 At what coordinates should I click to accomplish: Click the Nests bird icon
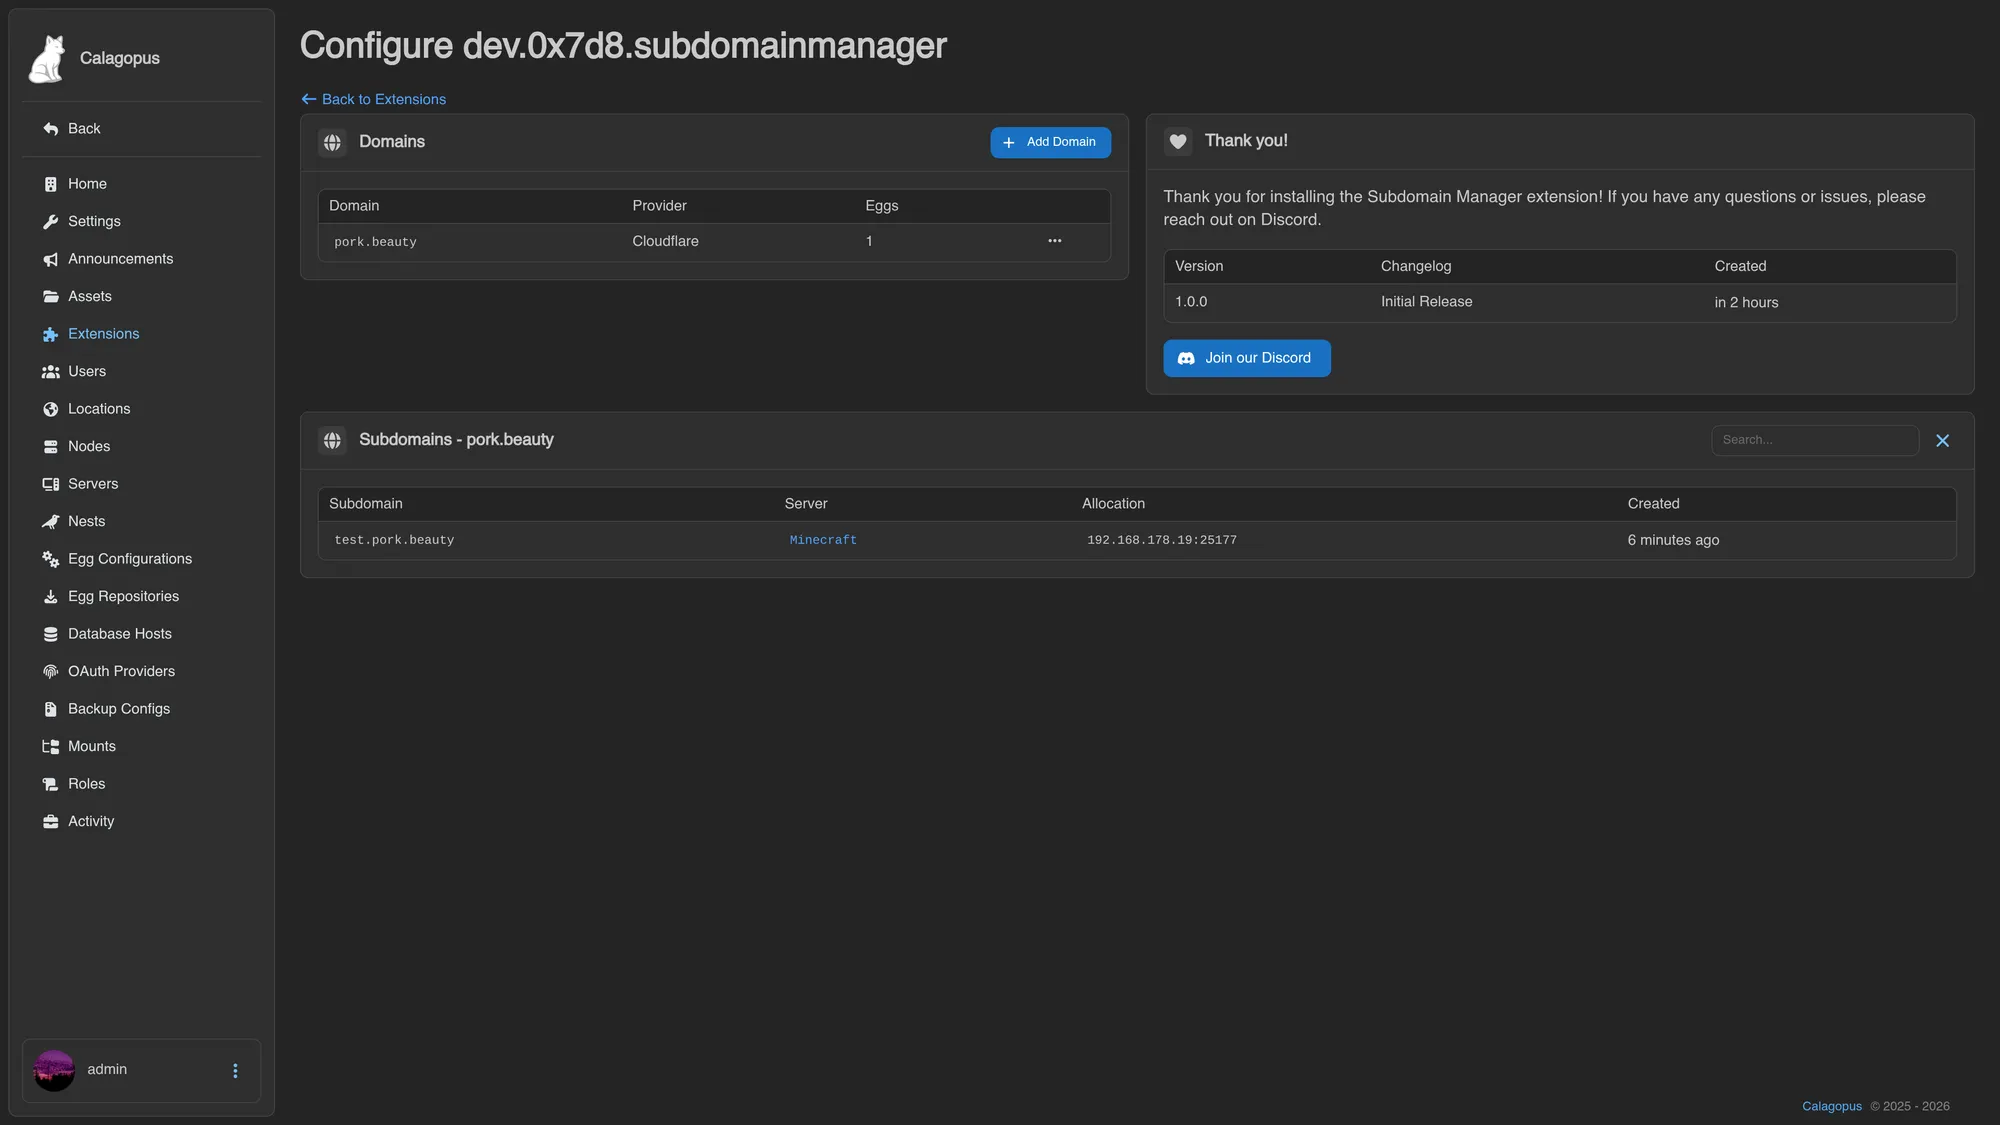tap(51, 522)
